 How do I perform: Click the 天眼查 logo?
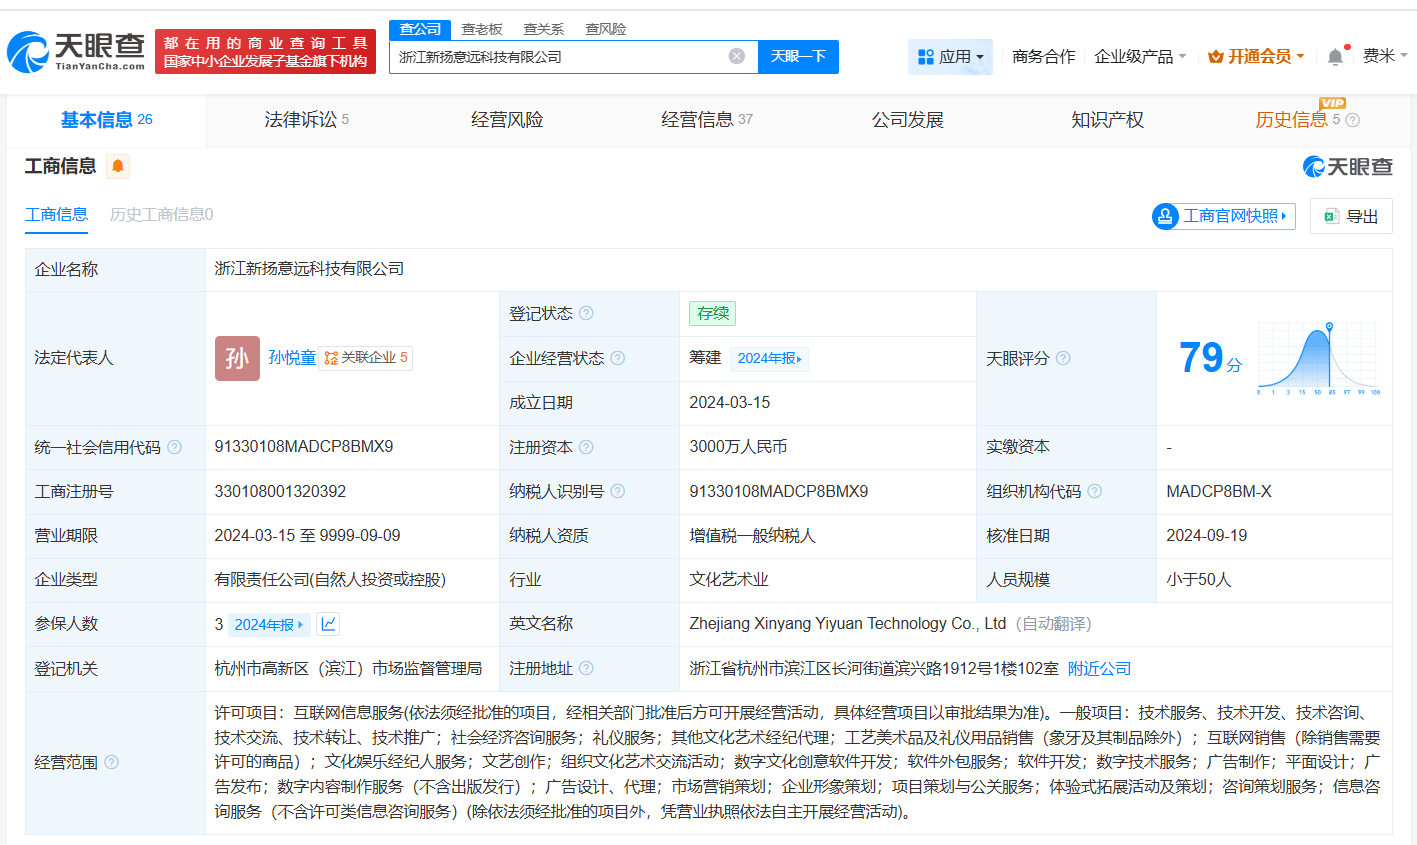coord(76,52)
